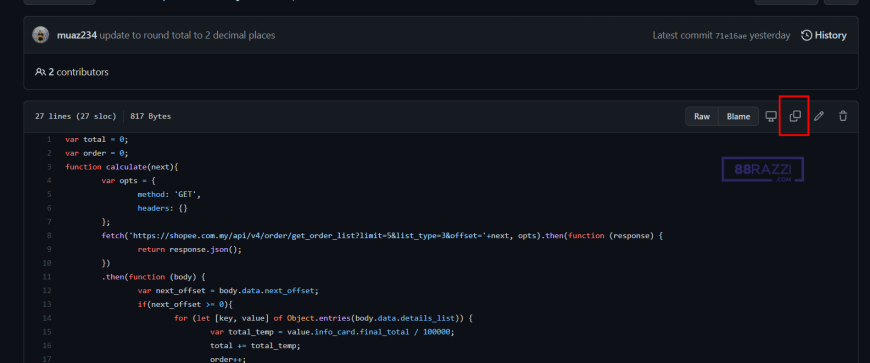Screen dimensions: 870x363
Task: Open commit 'update to round total' message
Action: [x=187, y=36]
